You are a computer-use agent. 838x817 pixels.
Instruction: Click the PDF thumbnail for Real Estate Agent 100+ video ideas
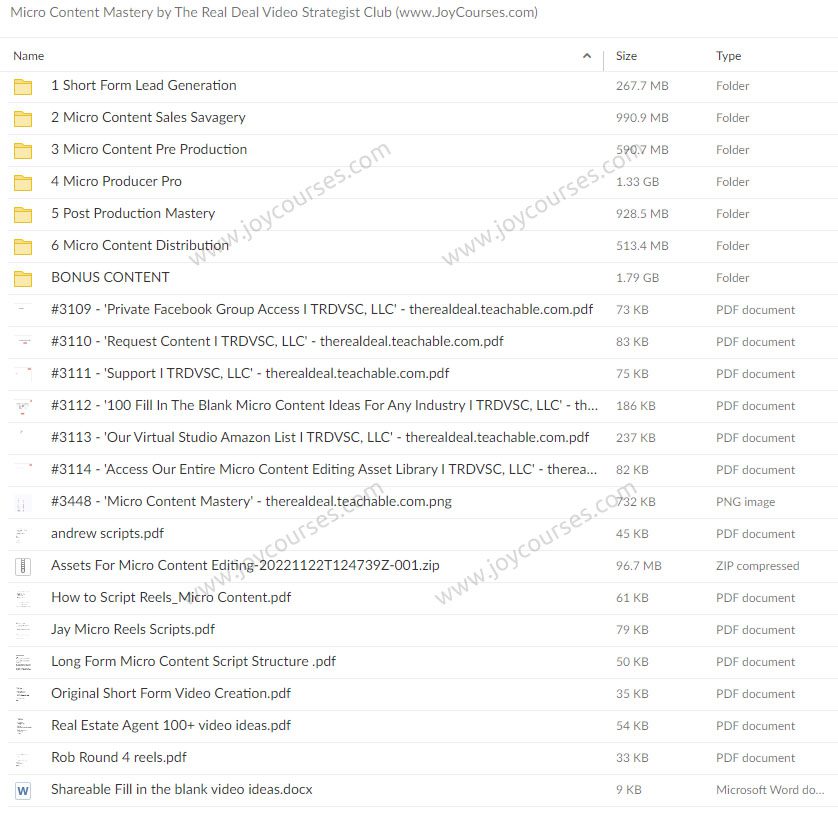click(23, 726)
